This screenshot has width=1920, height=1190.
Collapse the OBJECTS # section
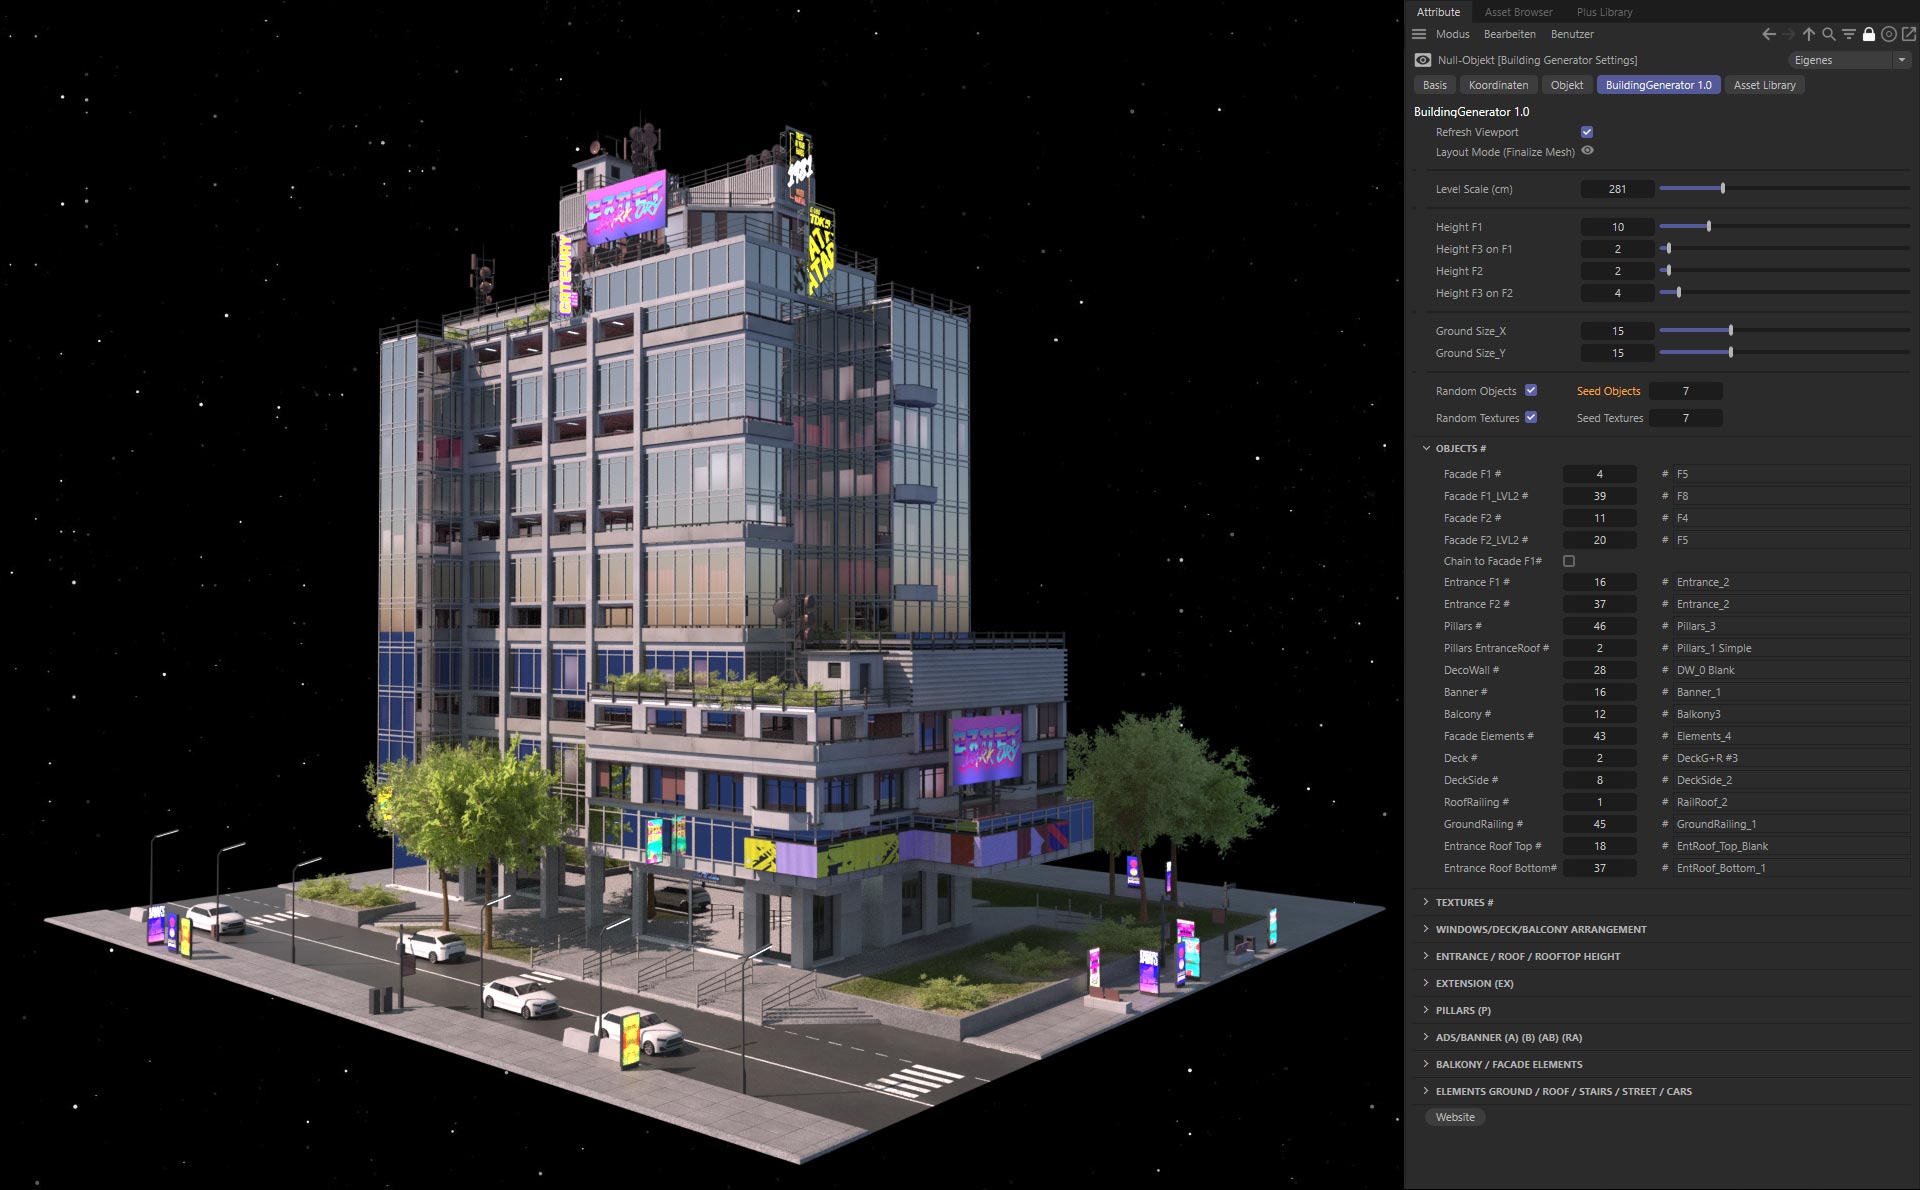(1425, 448)
